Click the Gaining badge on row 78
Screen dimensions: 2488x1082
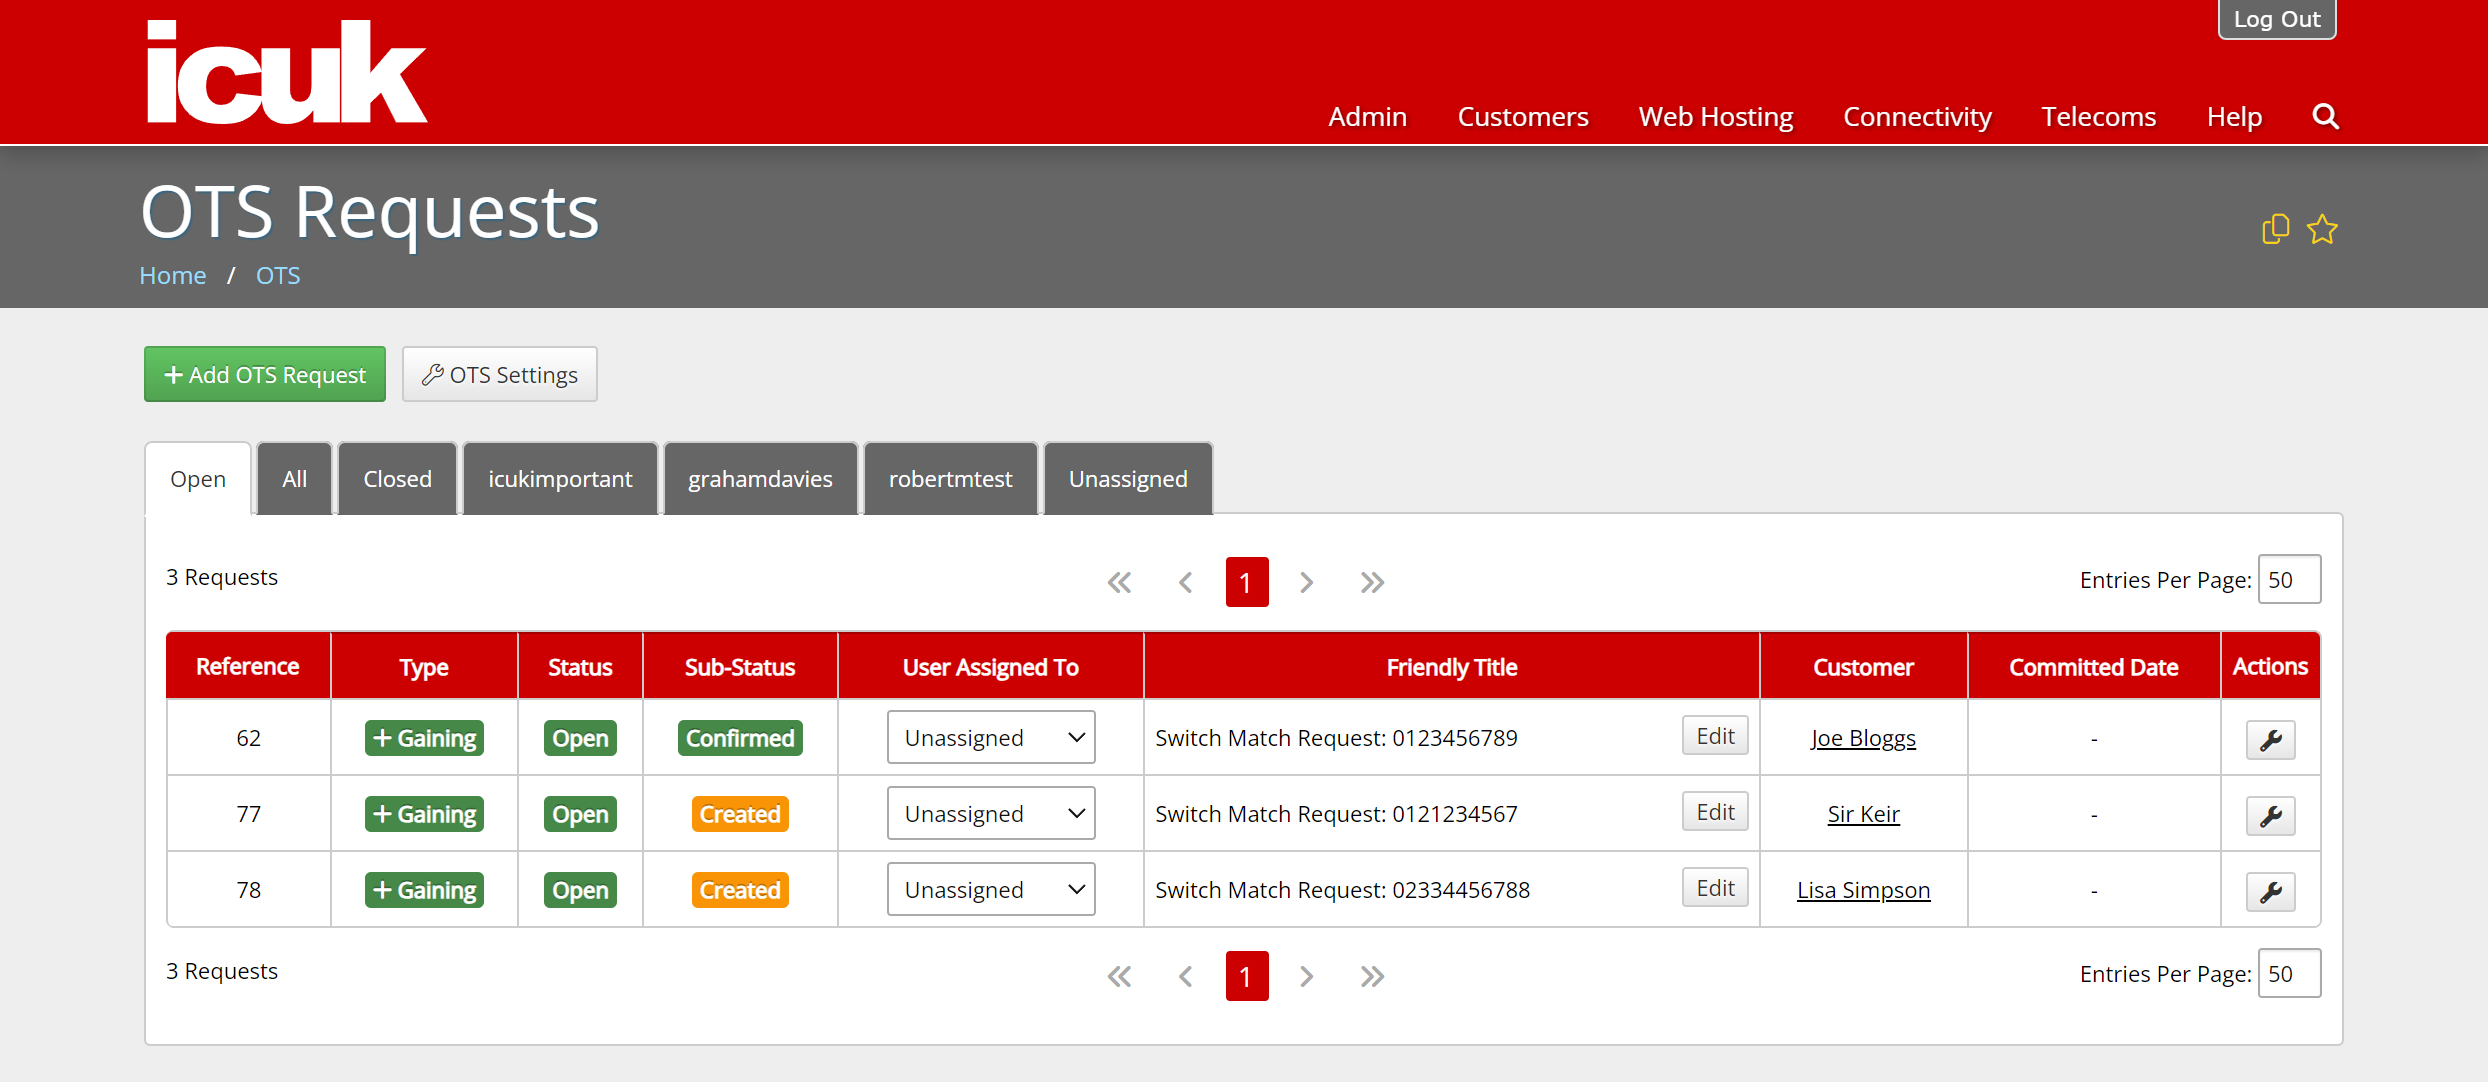pos(424,890)
